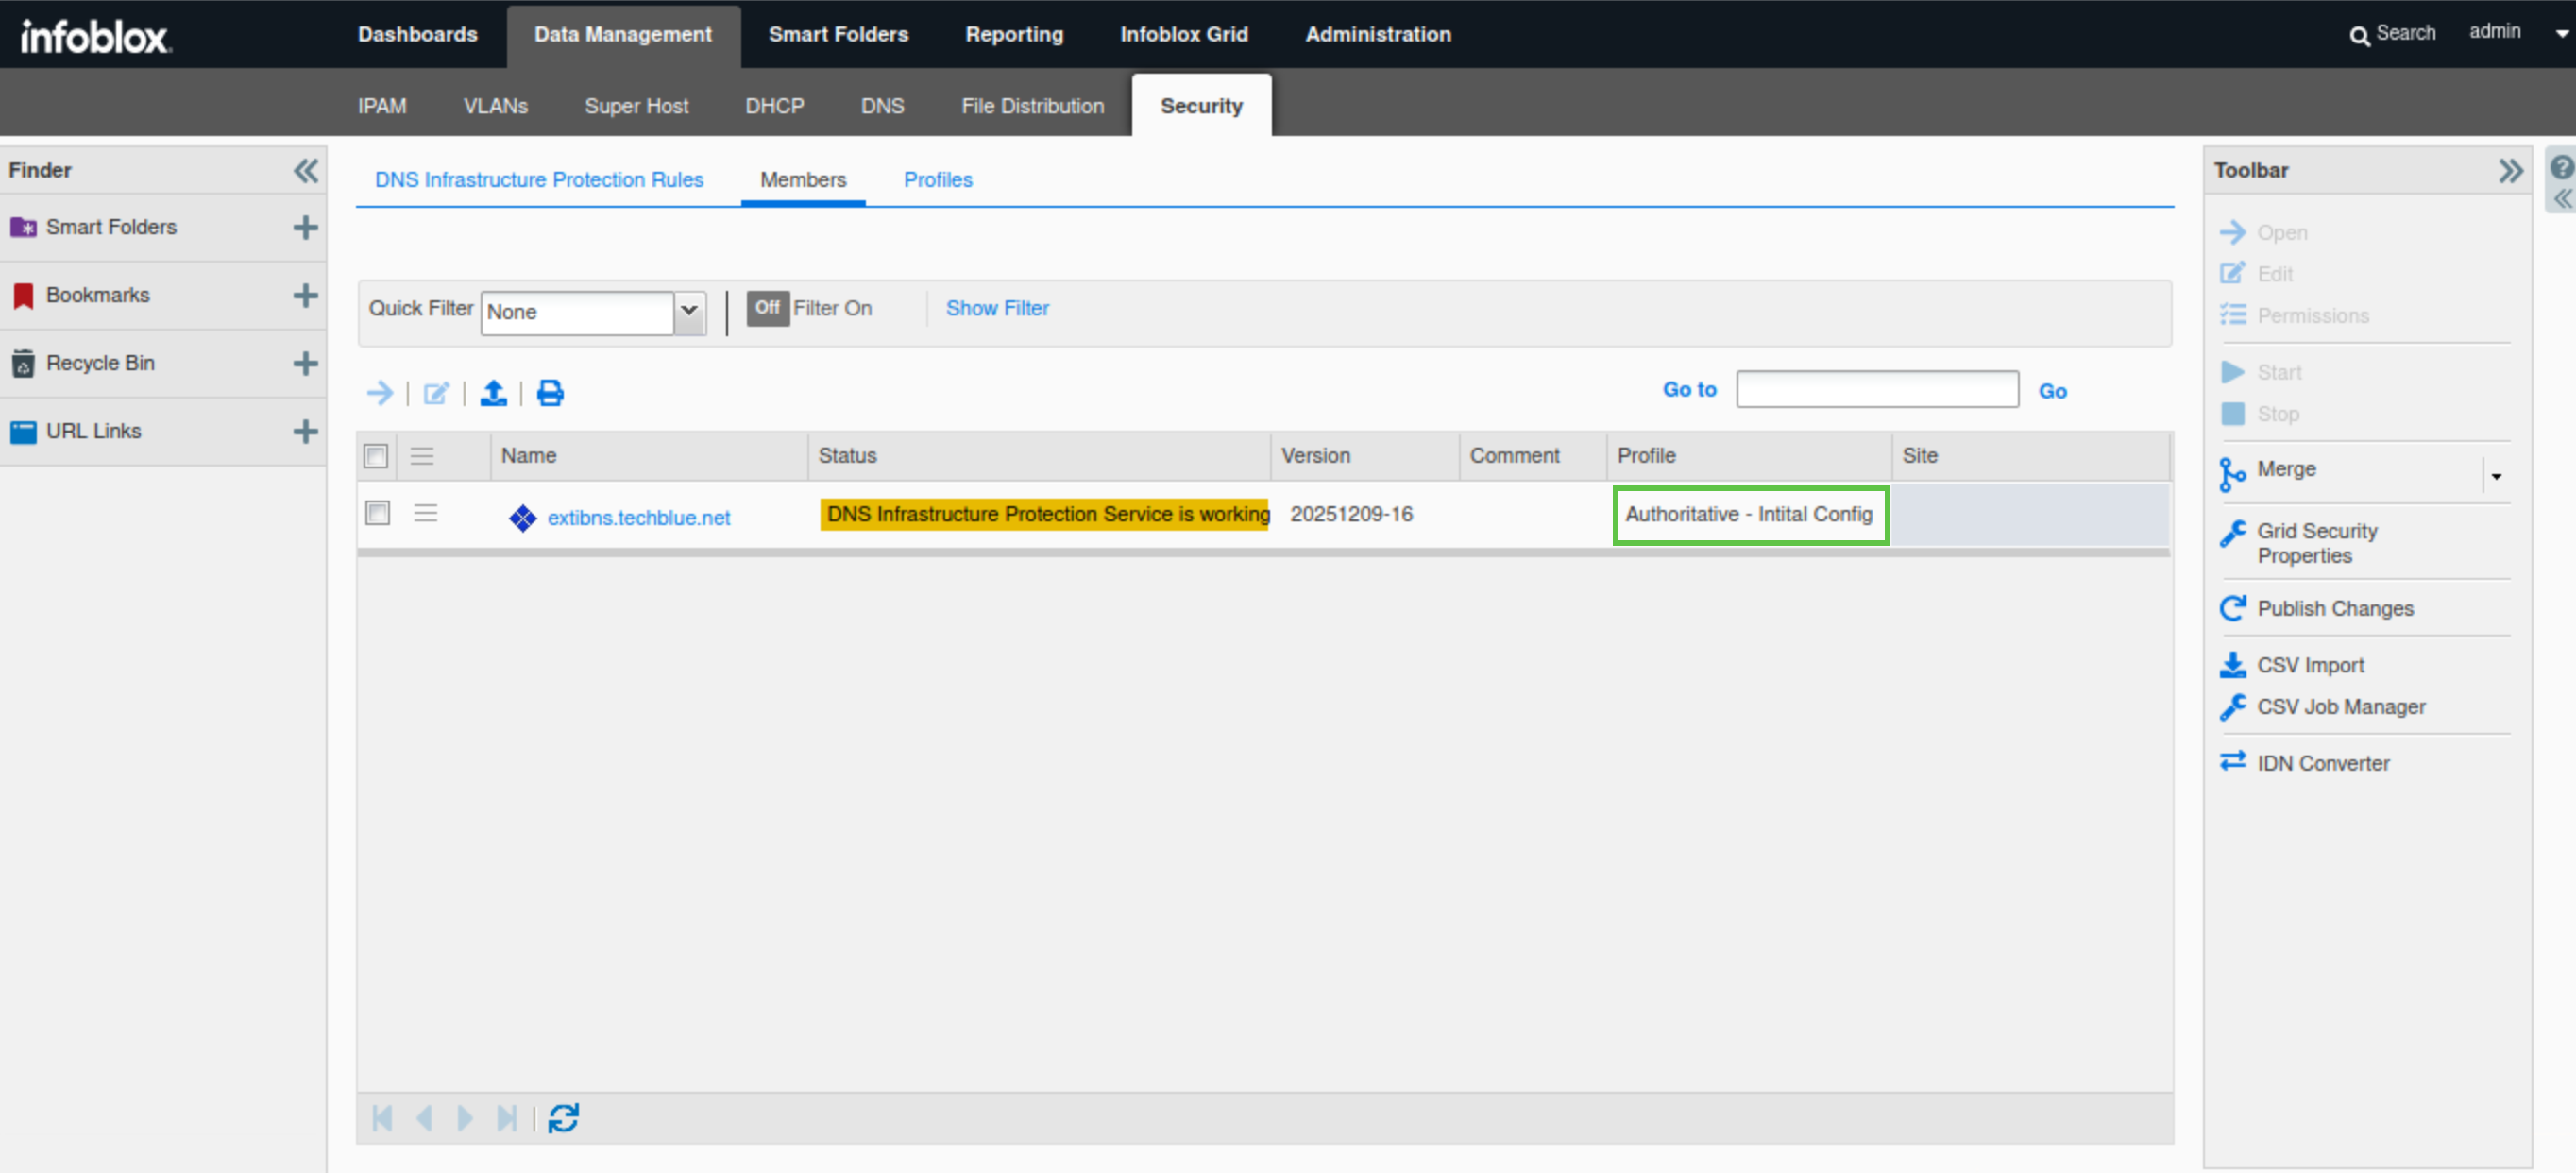Image resolution: width=2576 pixels, height=1173 pixels.
Task: Collapse the Finder panel
Action: [305, 170]
